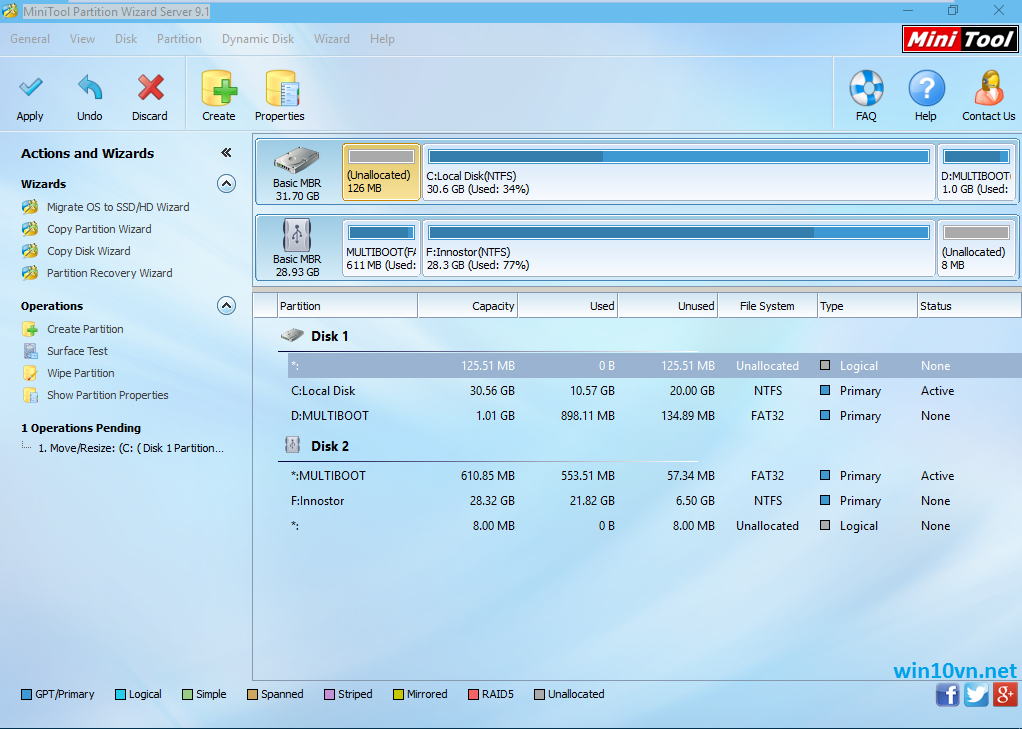1022x729 pixels.
Task: Click the Partition Recovery Wizard icon
Action: (30, 273)
